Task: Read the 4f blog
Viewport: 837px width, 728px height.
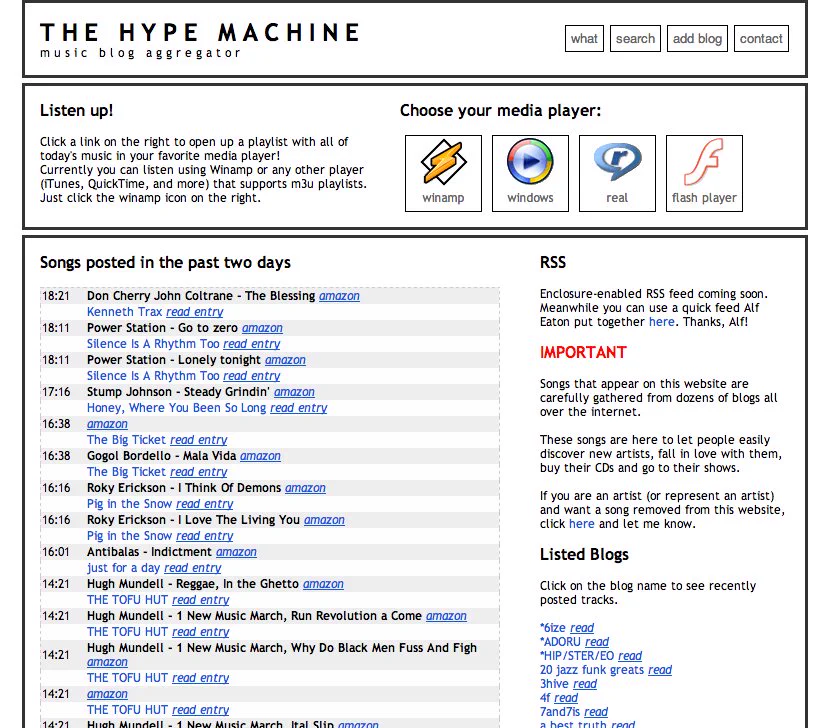Action: click(x=566, y=698)
